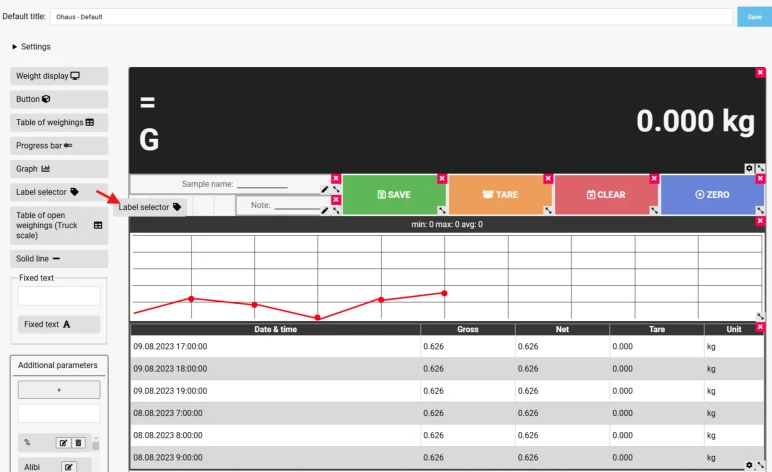
Task: Click the empty Additional parameters text field
Action: (x=59, y=413)
